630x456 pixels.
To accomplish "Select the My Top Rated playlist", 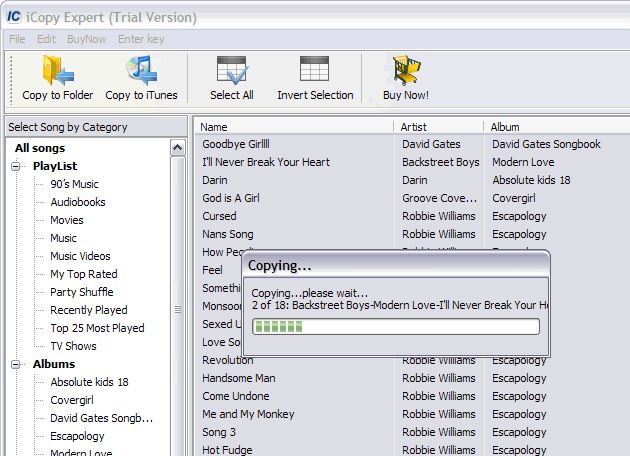I will click(84, 274).
